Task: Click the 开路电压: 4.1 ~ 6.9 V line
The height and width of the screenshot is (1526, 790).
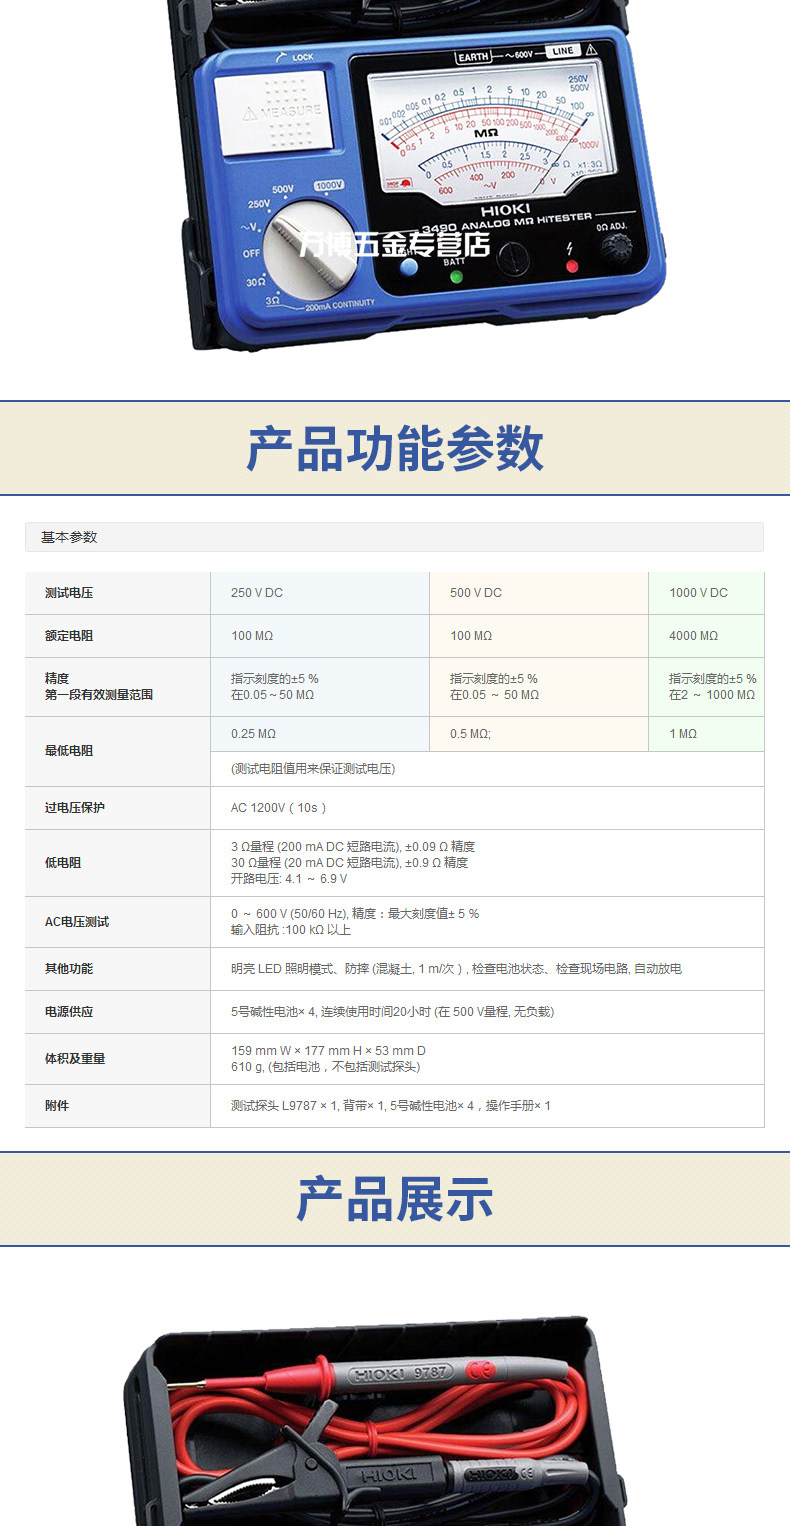Action: (x=289, y=879)
